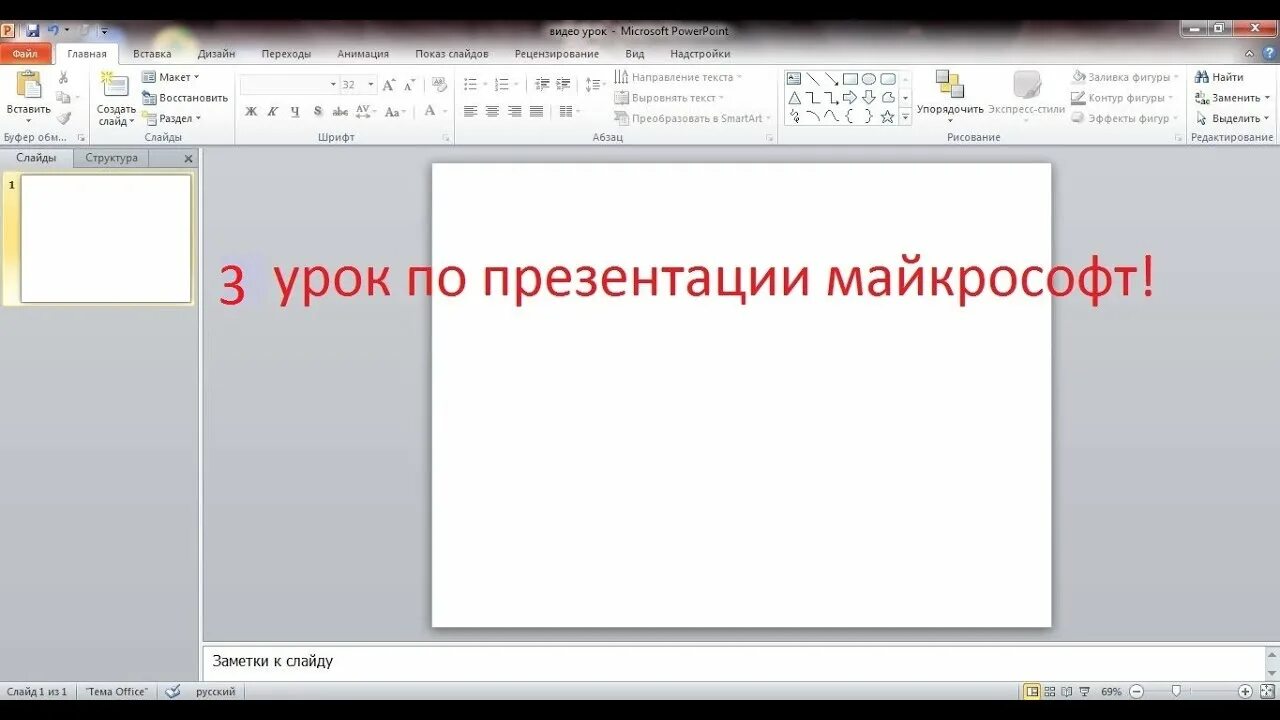Open the Заменить replace dropdown

click(x=1232, y=98)
